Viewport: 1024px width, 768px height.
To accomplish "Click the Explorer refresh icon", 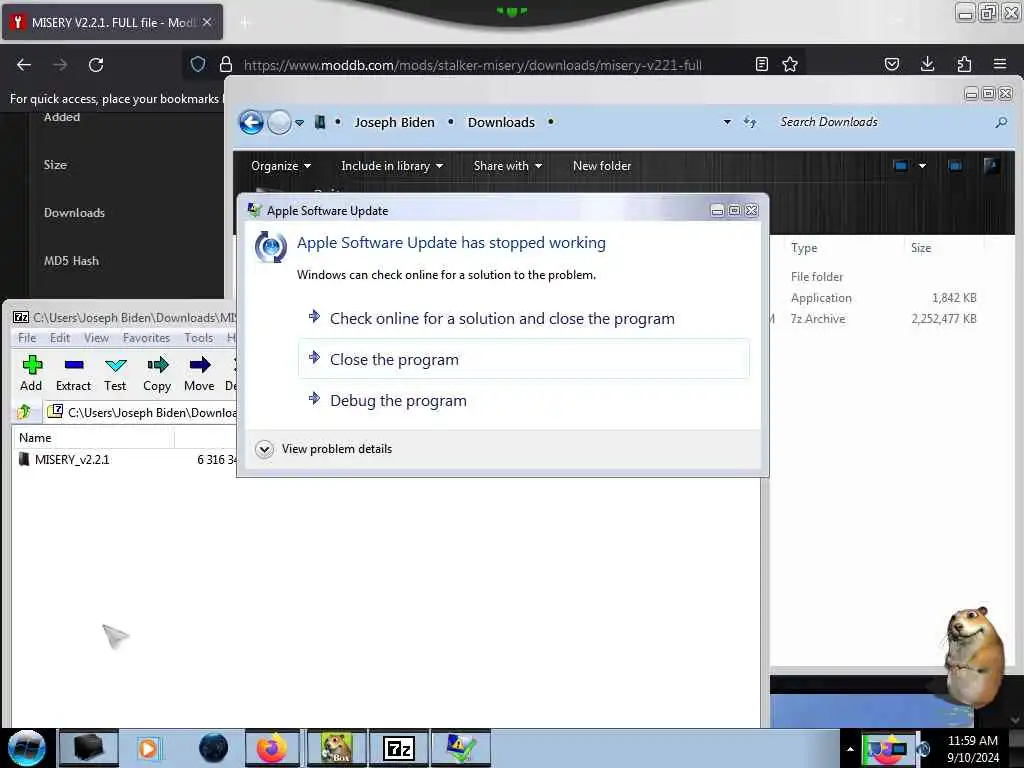I will 750,122.
